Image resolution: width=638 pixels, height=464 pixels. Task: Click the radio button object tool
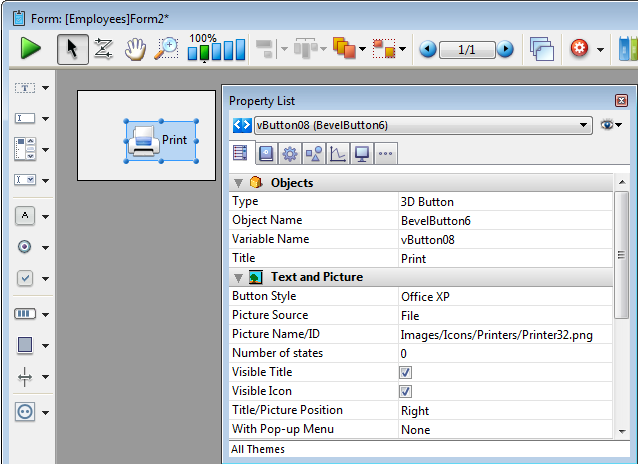click(x=25, y=247)
